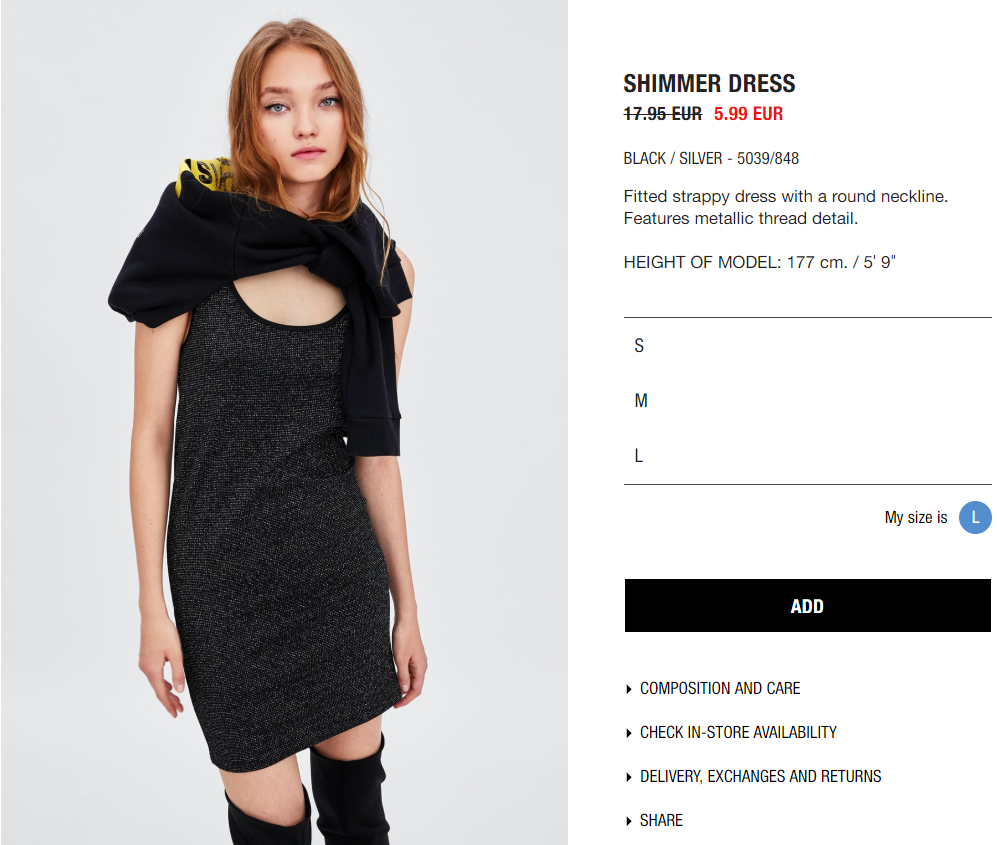Click the arrow icon beside Delivery, Exchanges and Returns
The width and height of the screenshot is (997, 845).
(x=629, y=777)
